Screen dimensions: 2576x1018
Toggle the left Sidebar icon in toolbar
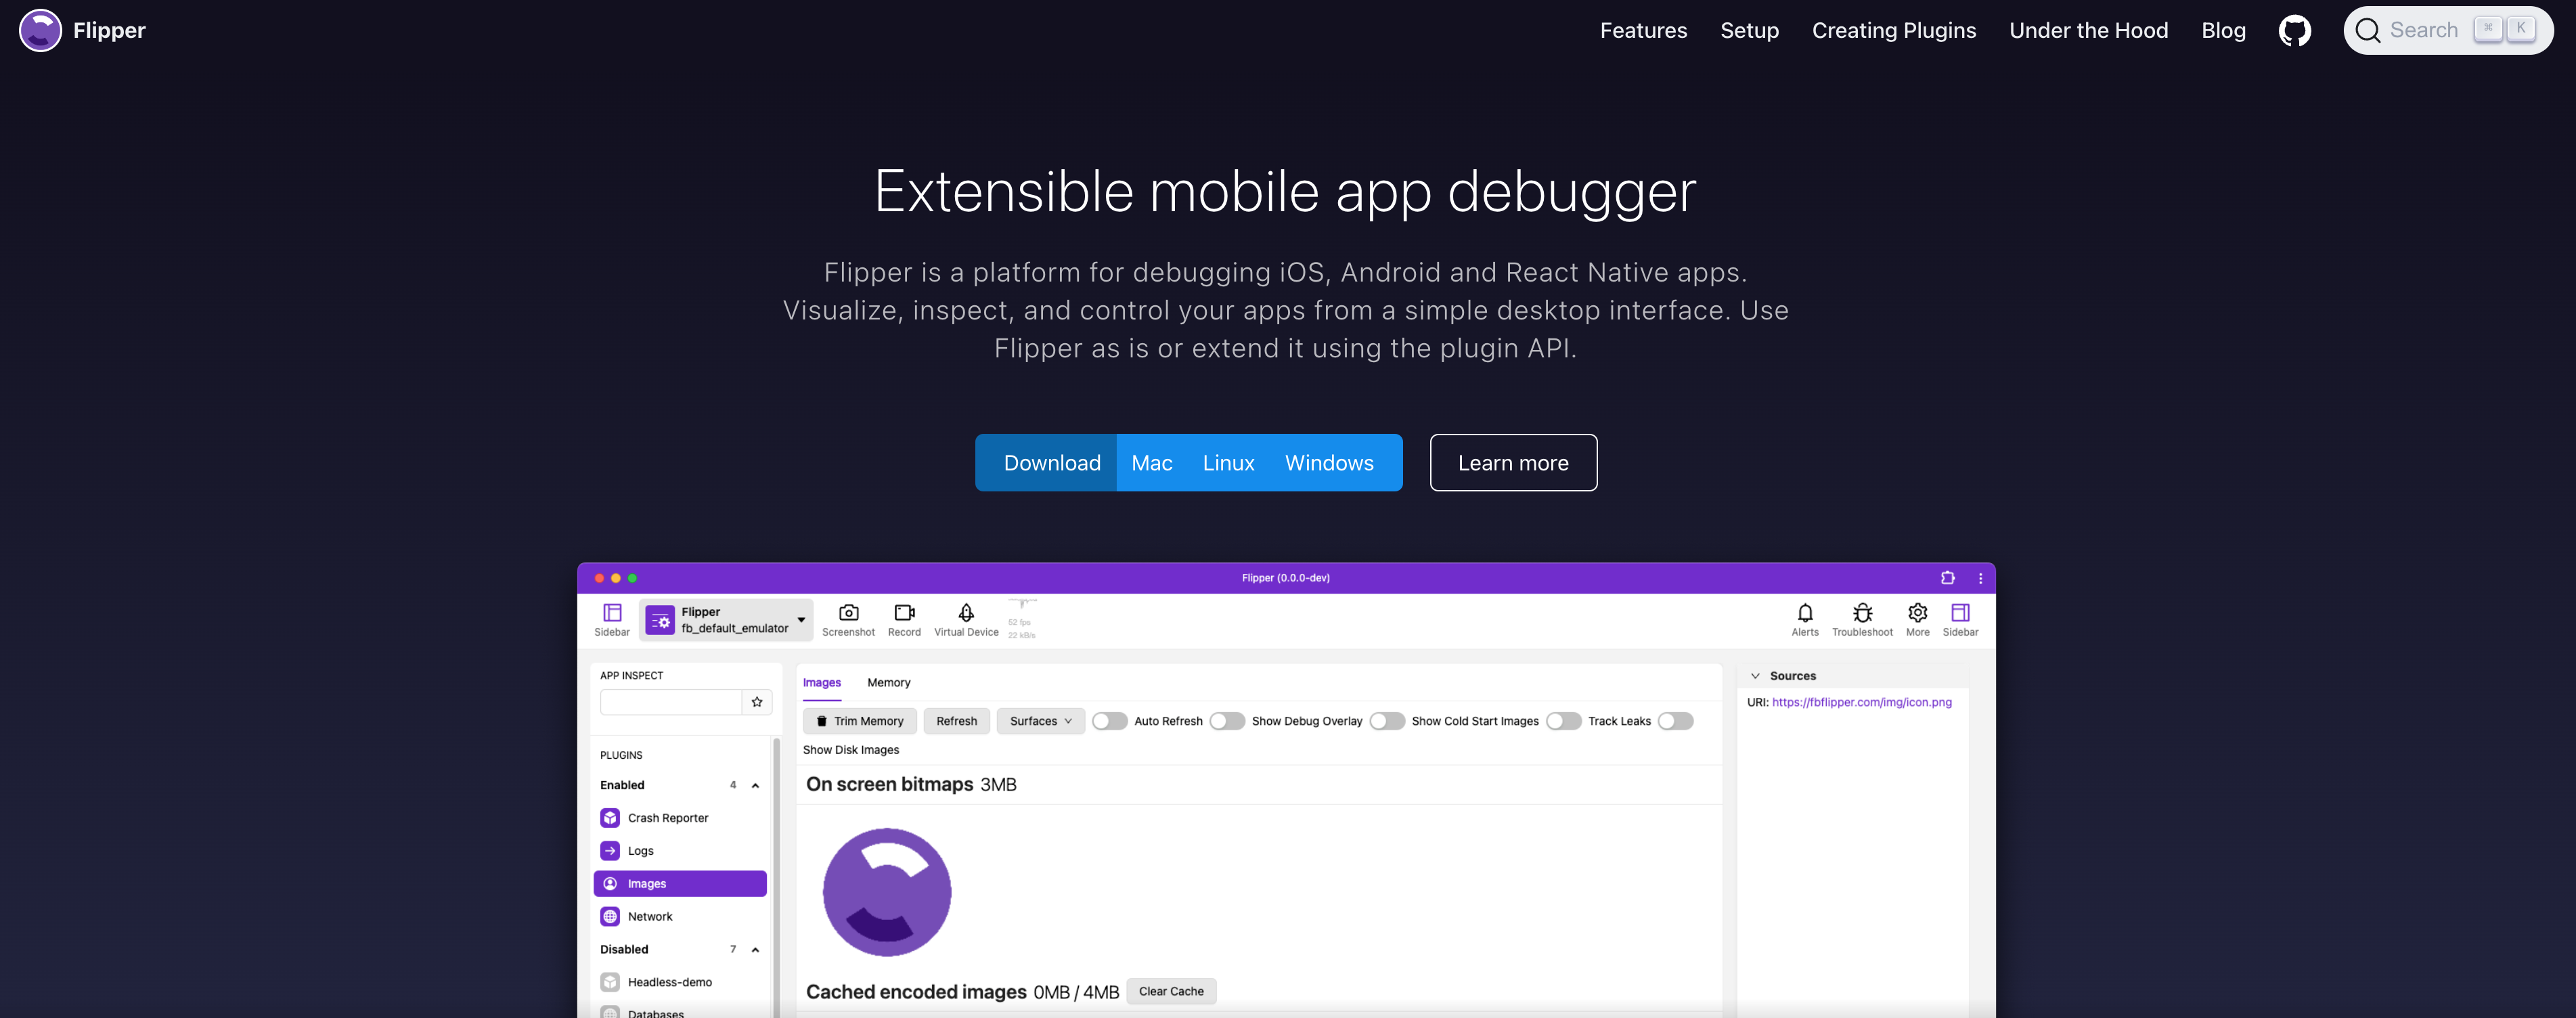612,613
